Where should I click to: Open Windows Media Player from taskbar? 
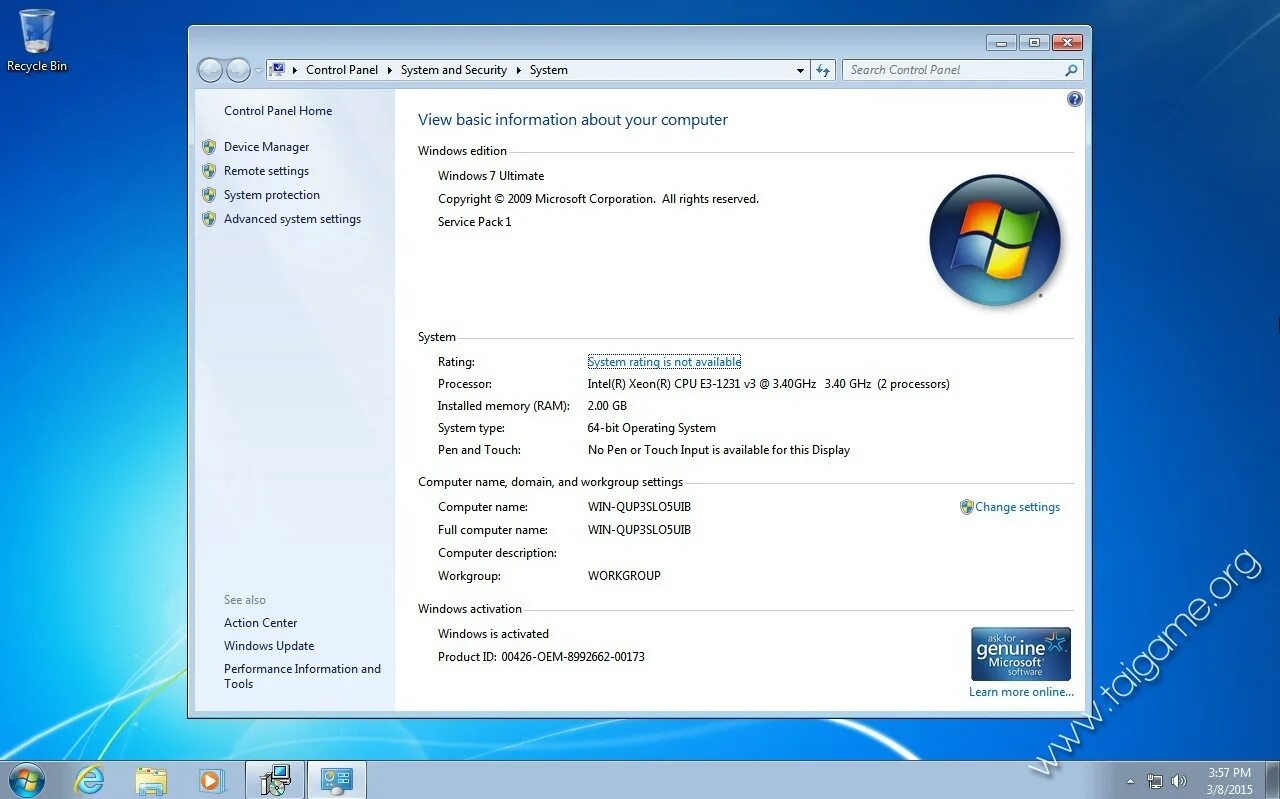211,780
